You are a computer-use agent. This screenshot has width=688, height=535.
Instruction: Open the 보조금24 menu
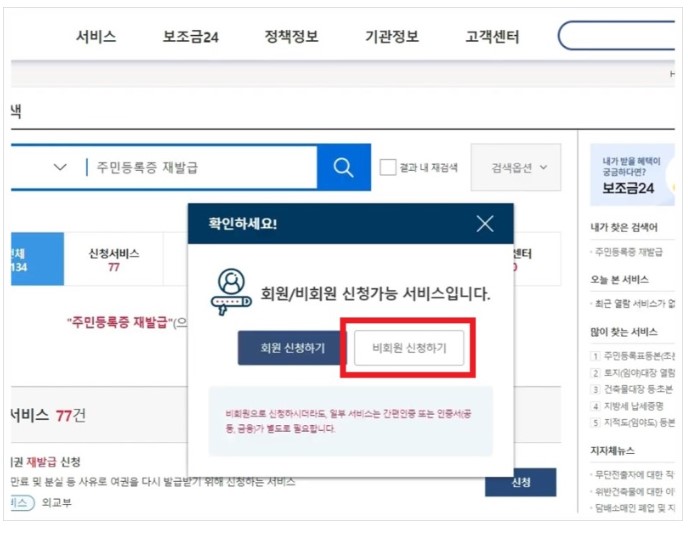click(190, 36)
